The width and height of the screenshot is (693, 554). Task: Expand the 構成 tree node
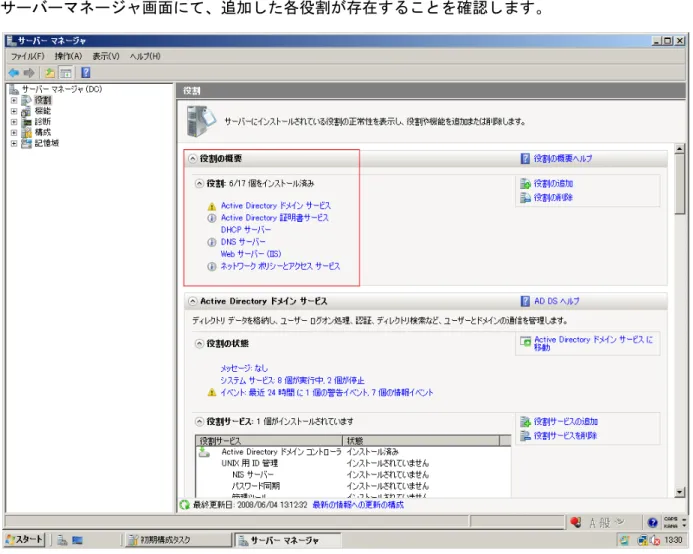(14, 133)
